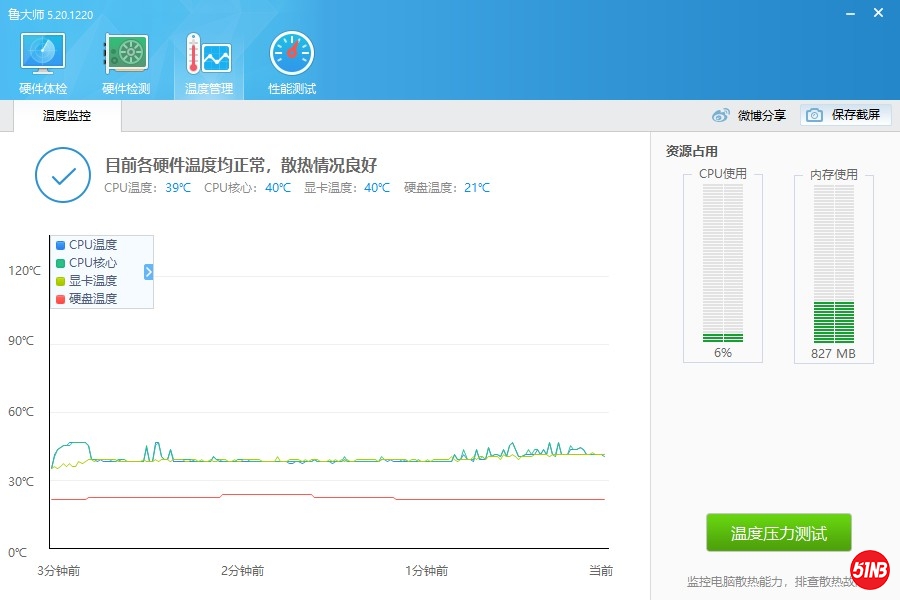Open the 硬件体检 hardware checkup icon
Viewport: 900px width, 600px height.
coord(43,54)
